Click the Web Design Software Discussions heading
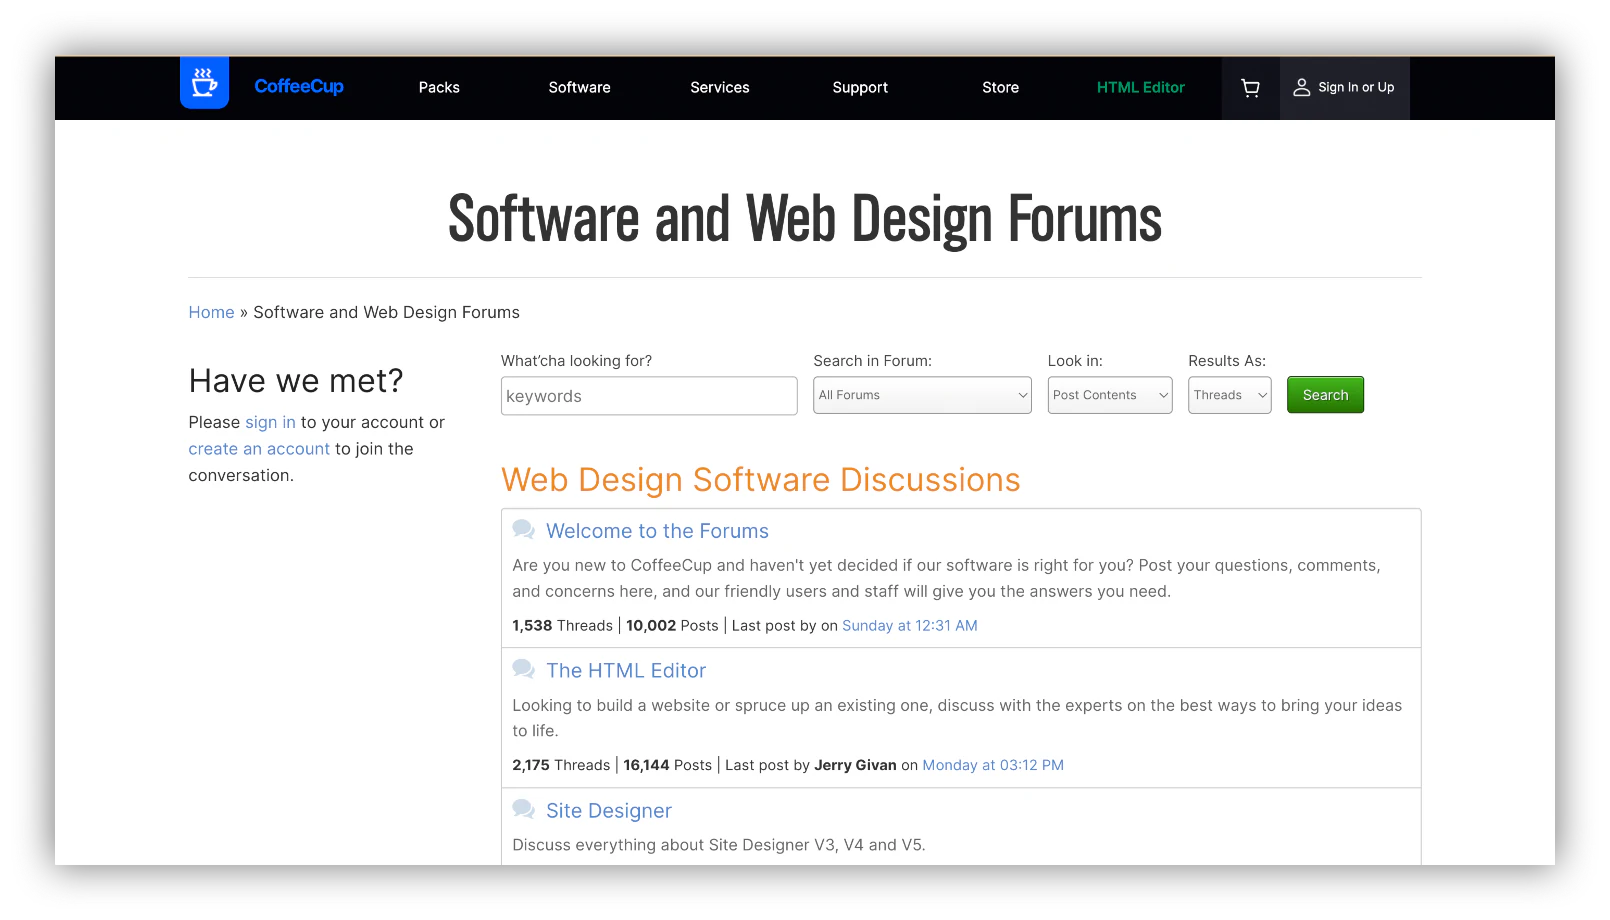This screenshot has height=920, width=1610. point(761,480)
